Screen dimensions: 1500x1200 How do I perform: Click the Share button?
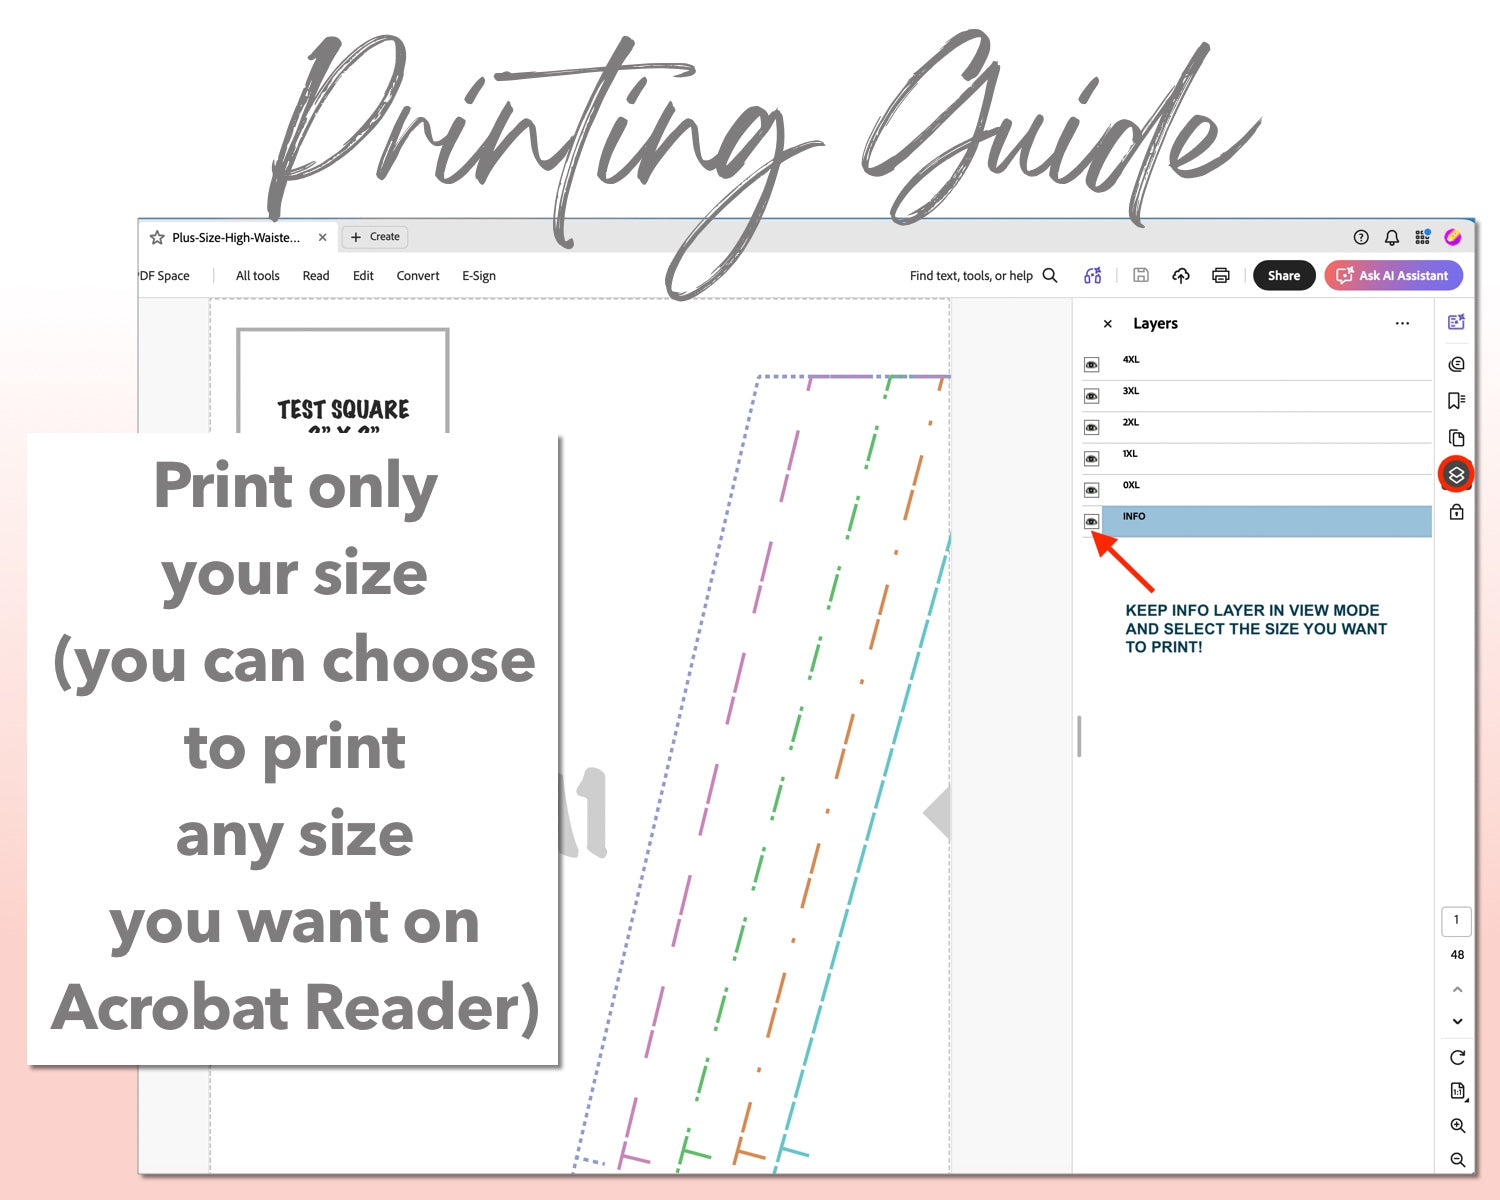tap(1284, 276)
